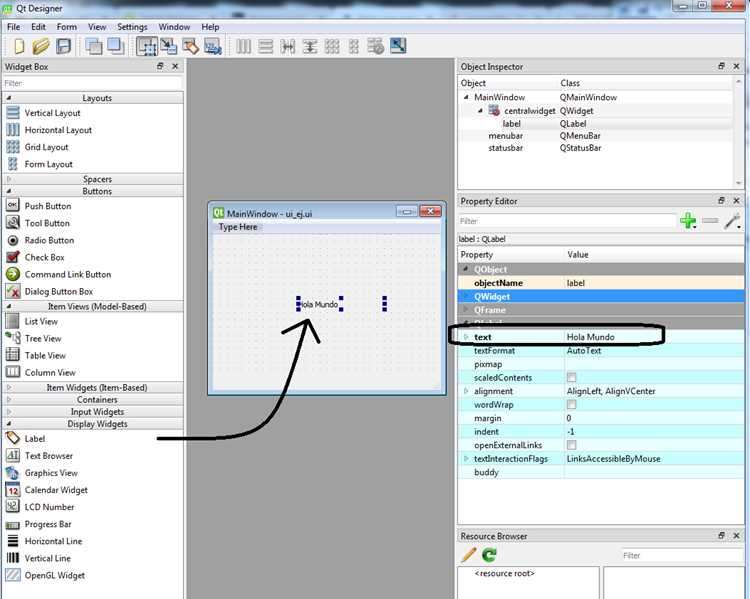Collapse the MainWindow node in Object Inspector
Screen dimensions: 750x599
pyautogui.click(x=466, y=97)
